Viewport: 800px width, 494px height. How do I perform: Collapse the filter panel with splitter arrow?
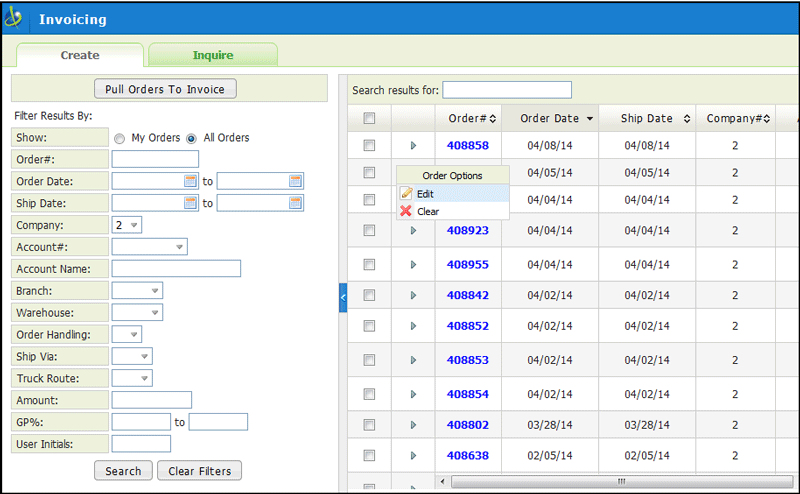pyautogui.click(x=343, y=297)
